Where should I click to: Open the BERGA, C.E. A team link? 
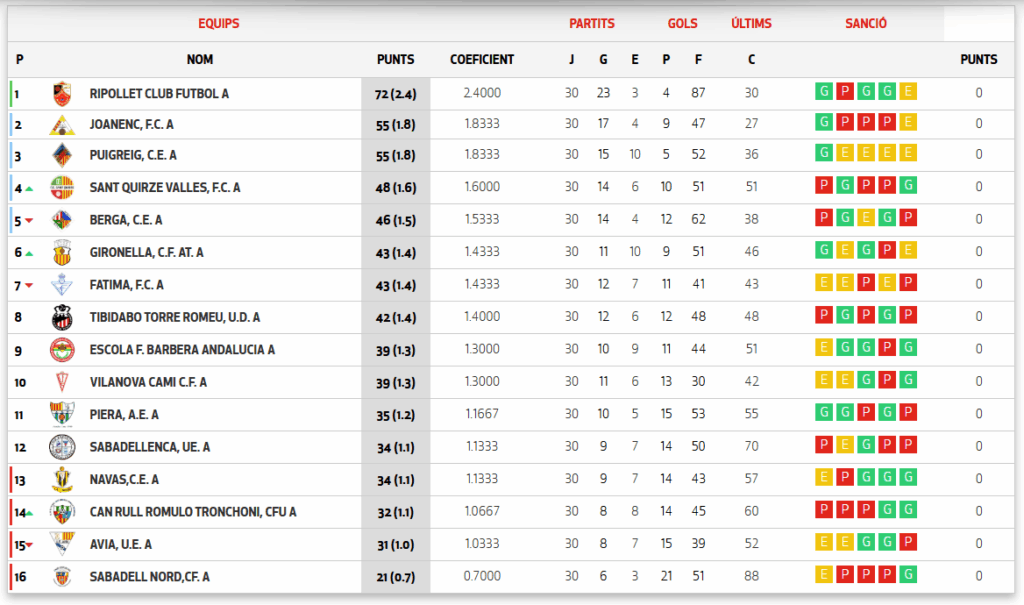(126, 220)
